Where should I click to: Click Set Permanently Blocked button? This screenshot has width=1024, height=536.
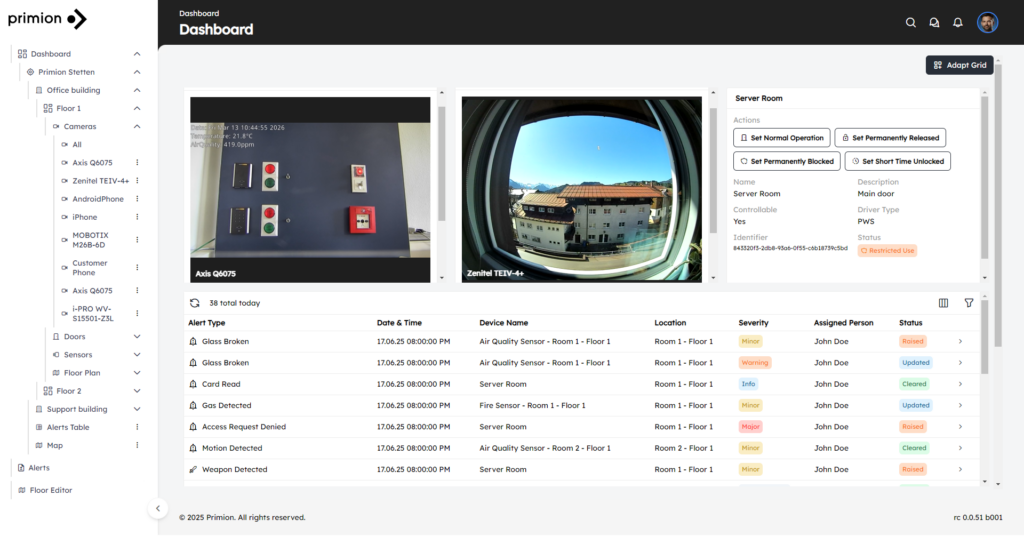(x=786, y=161)
